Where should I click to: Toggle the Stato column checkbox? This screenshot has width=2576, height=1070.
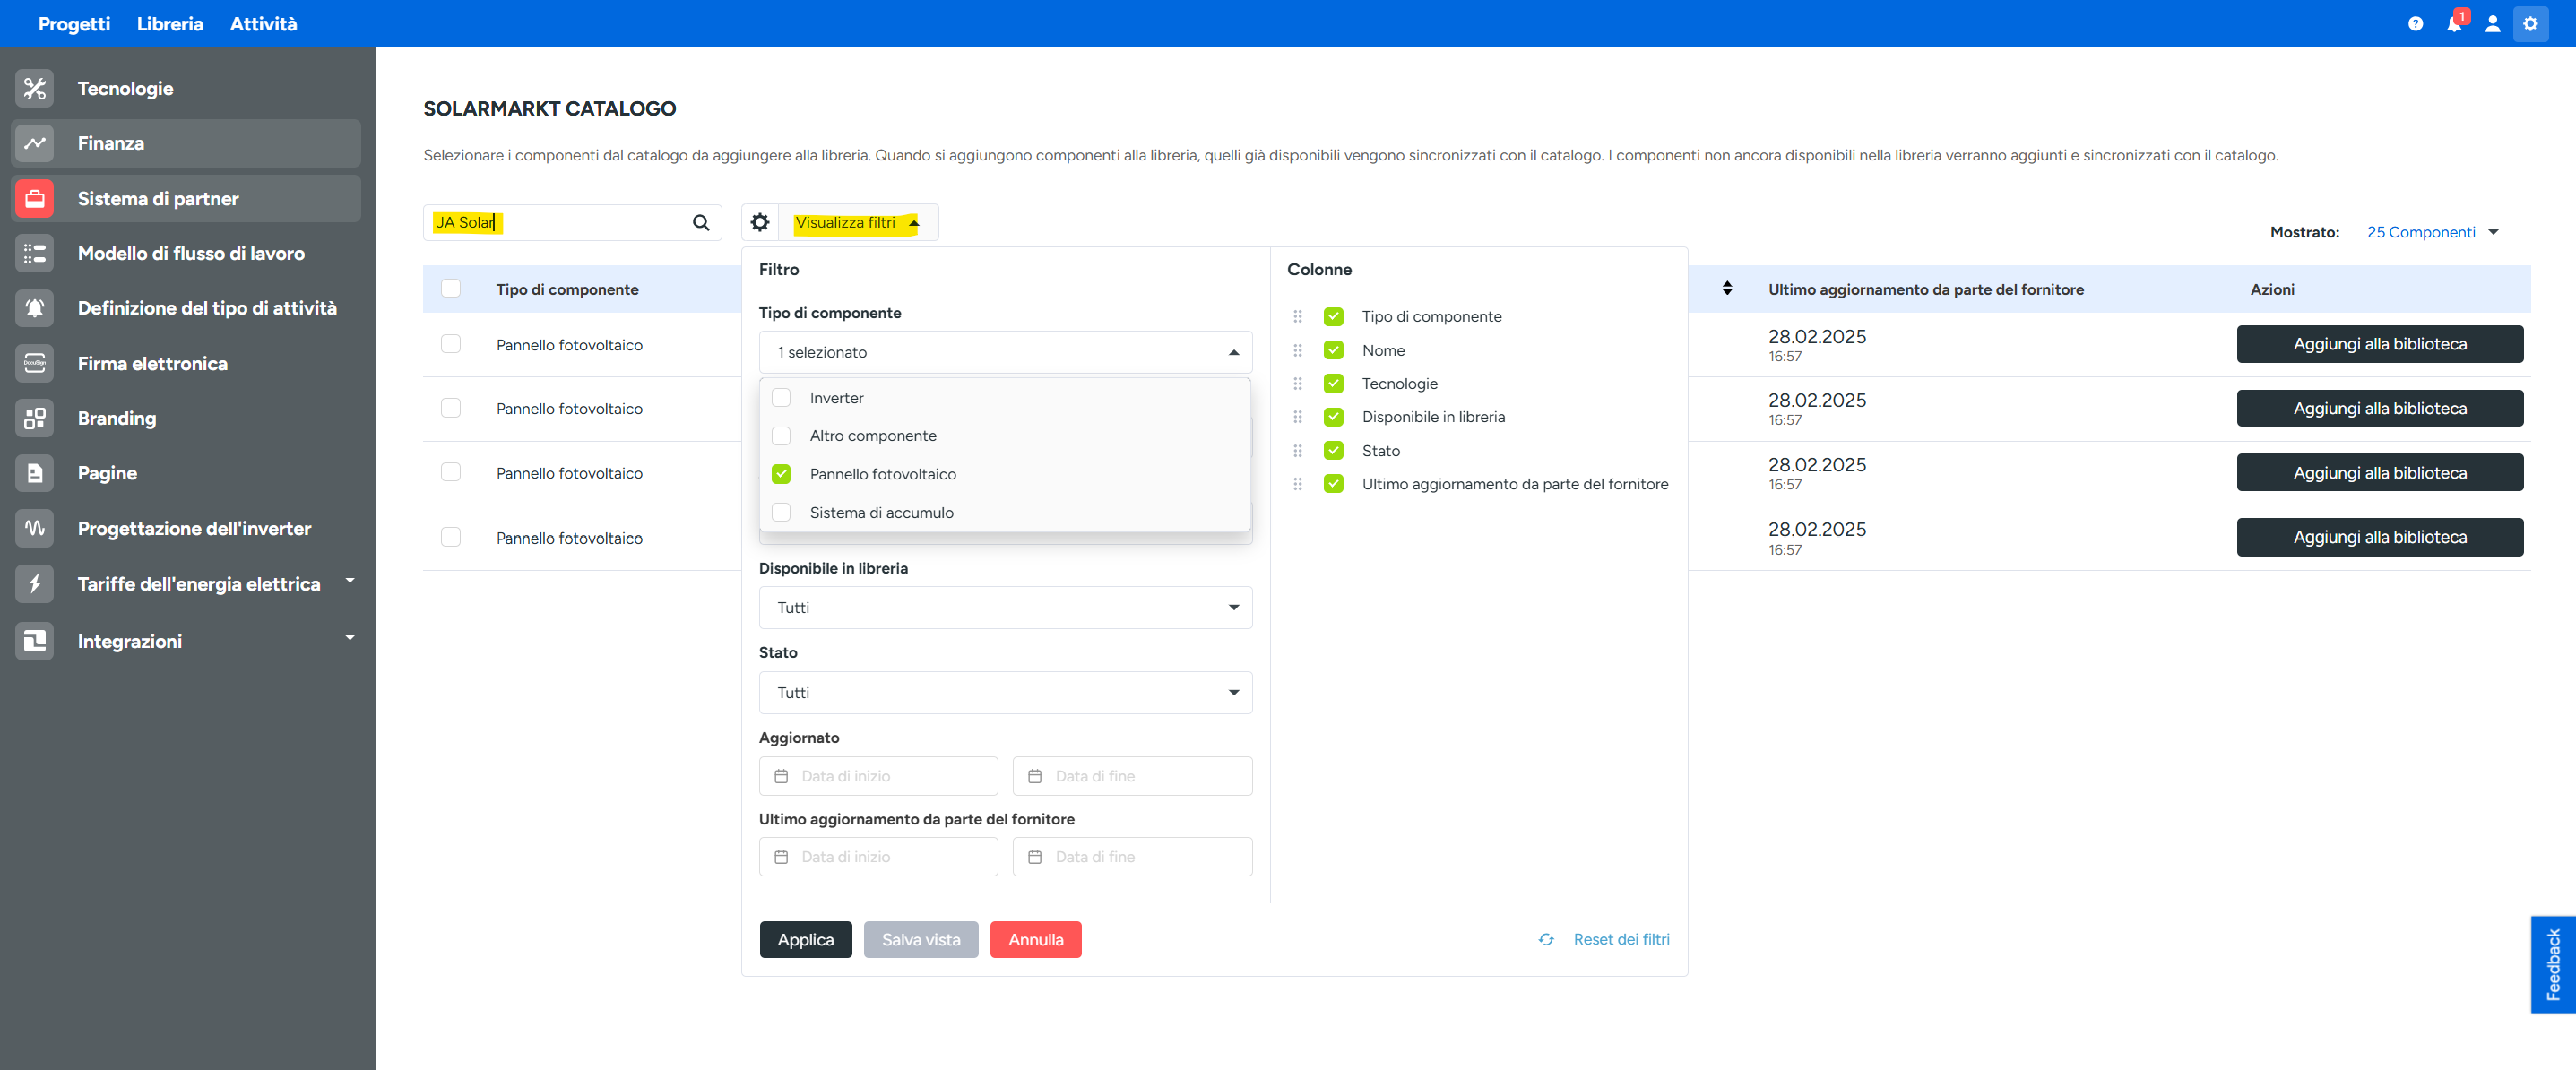pyautogui.click(x=1333, y=451)
